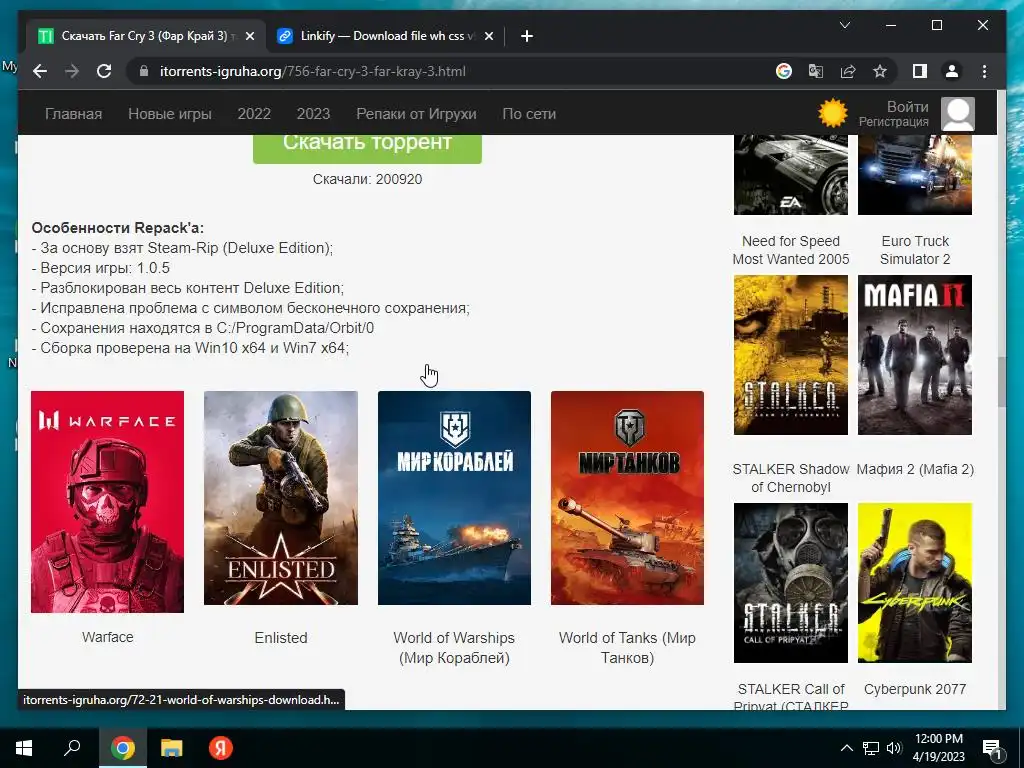Open the Мир Кораблей cover image
This screenshot has height=768, width=1024.
[454, 498]
